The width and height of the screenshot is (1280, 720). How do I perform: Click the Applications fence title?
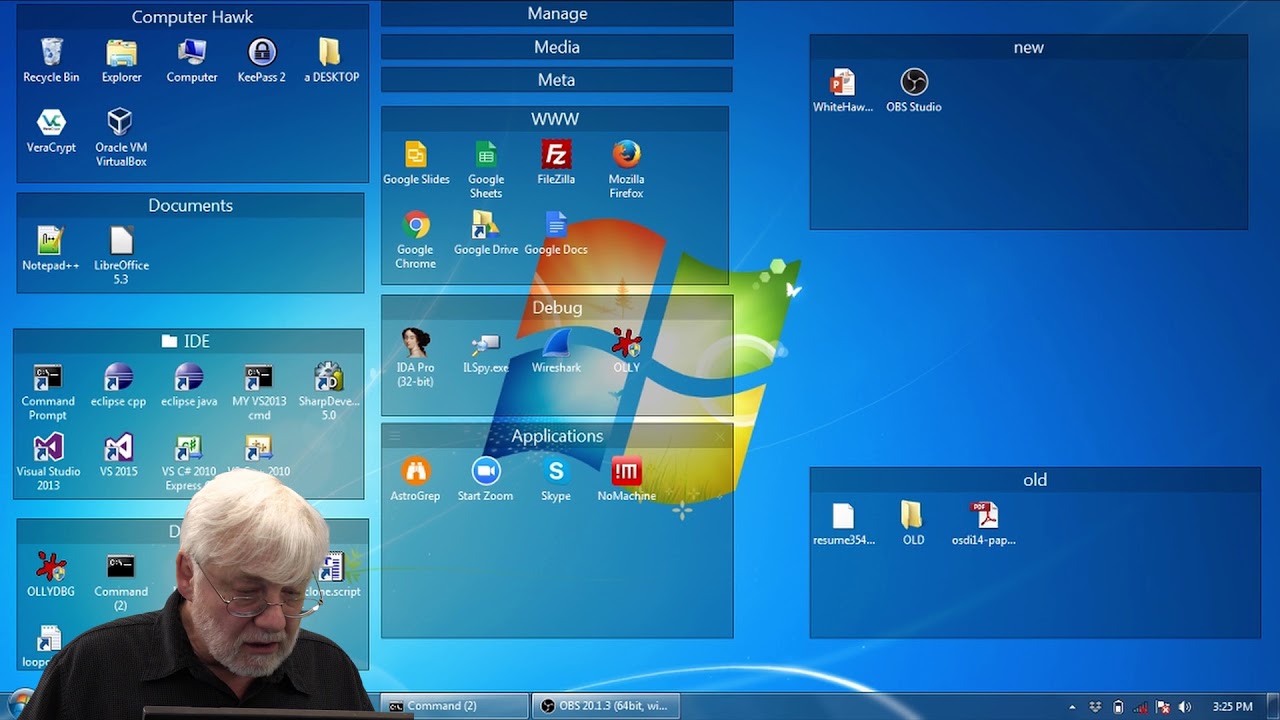557,436
